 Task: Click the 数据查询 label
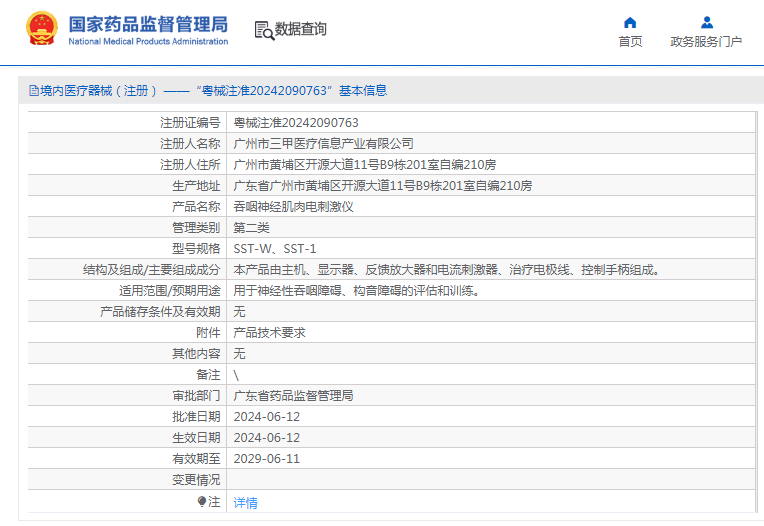(x=301, y=29)
